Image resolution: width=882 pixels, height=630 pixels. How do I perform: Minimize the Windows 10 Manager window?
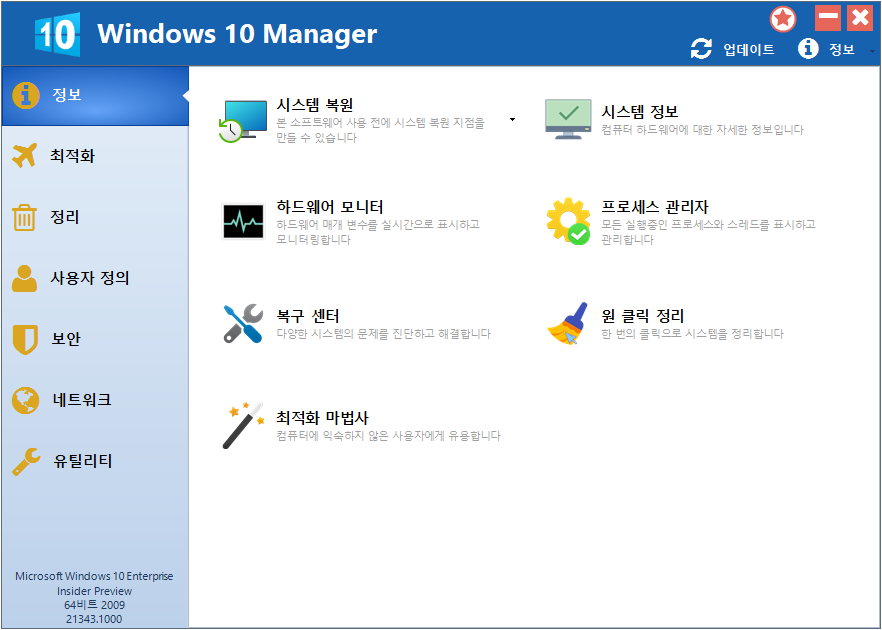828,18
